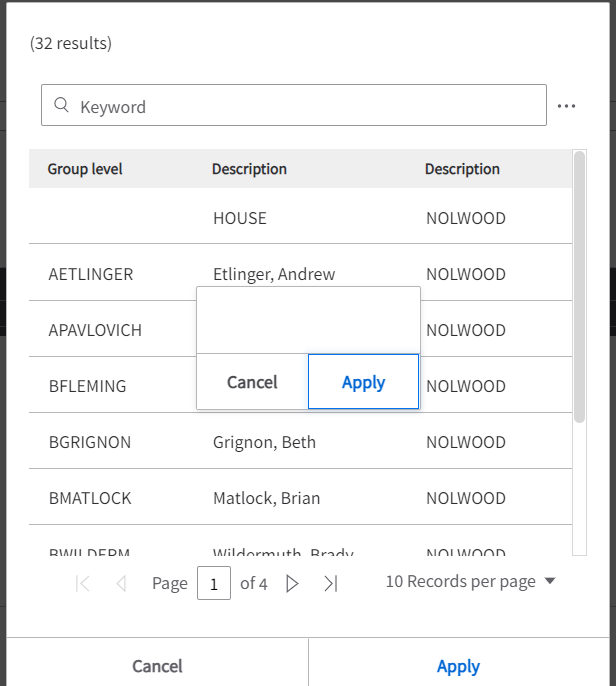Click the first Description column header
The image size is (616, 686).
249,169
